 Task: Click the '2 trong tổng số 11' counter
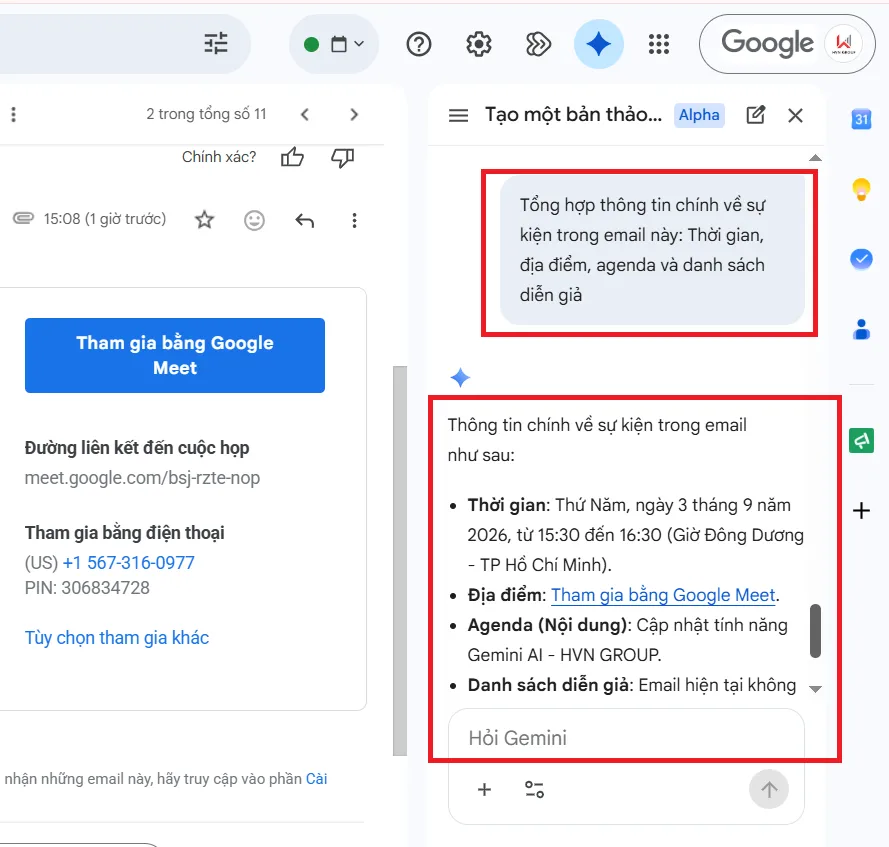tap(206, 114)
